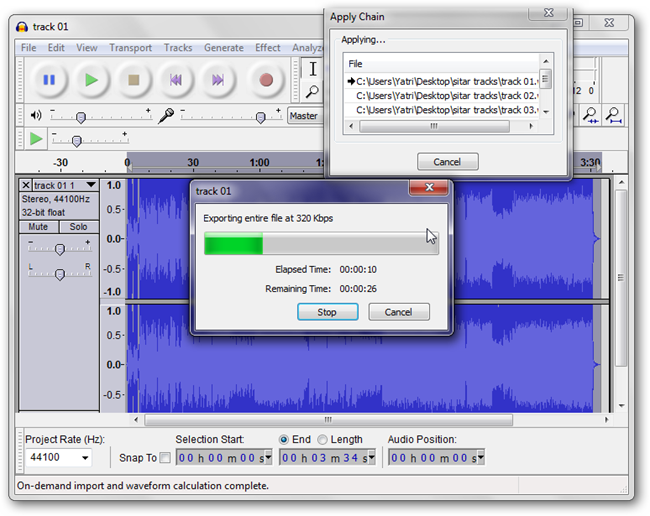Viewport: 650px width, 516px height.
Task: Click the playback speed slider handle
Action: 76,141
